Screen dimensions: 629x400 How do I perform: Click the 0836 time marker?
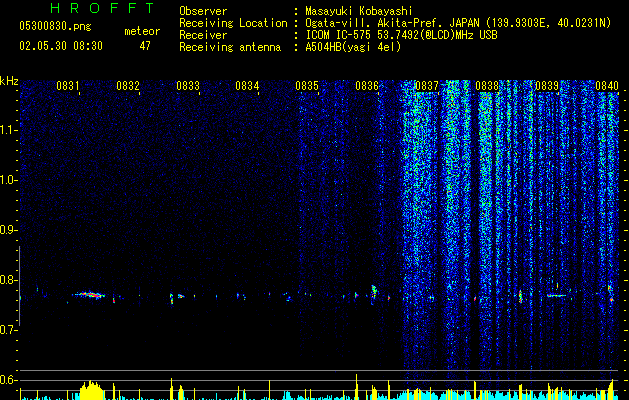(367, 86)
